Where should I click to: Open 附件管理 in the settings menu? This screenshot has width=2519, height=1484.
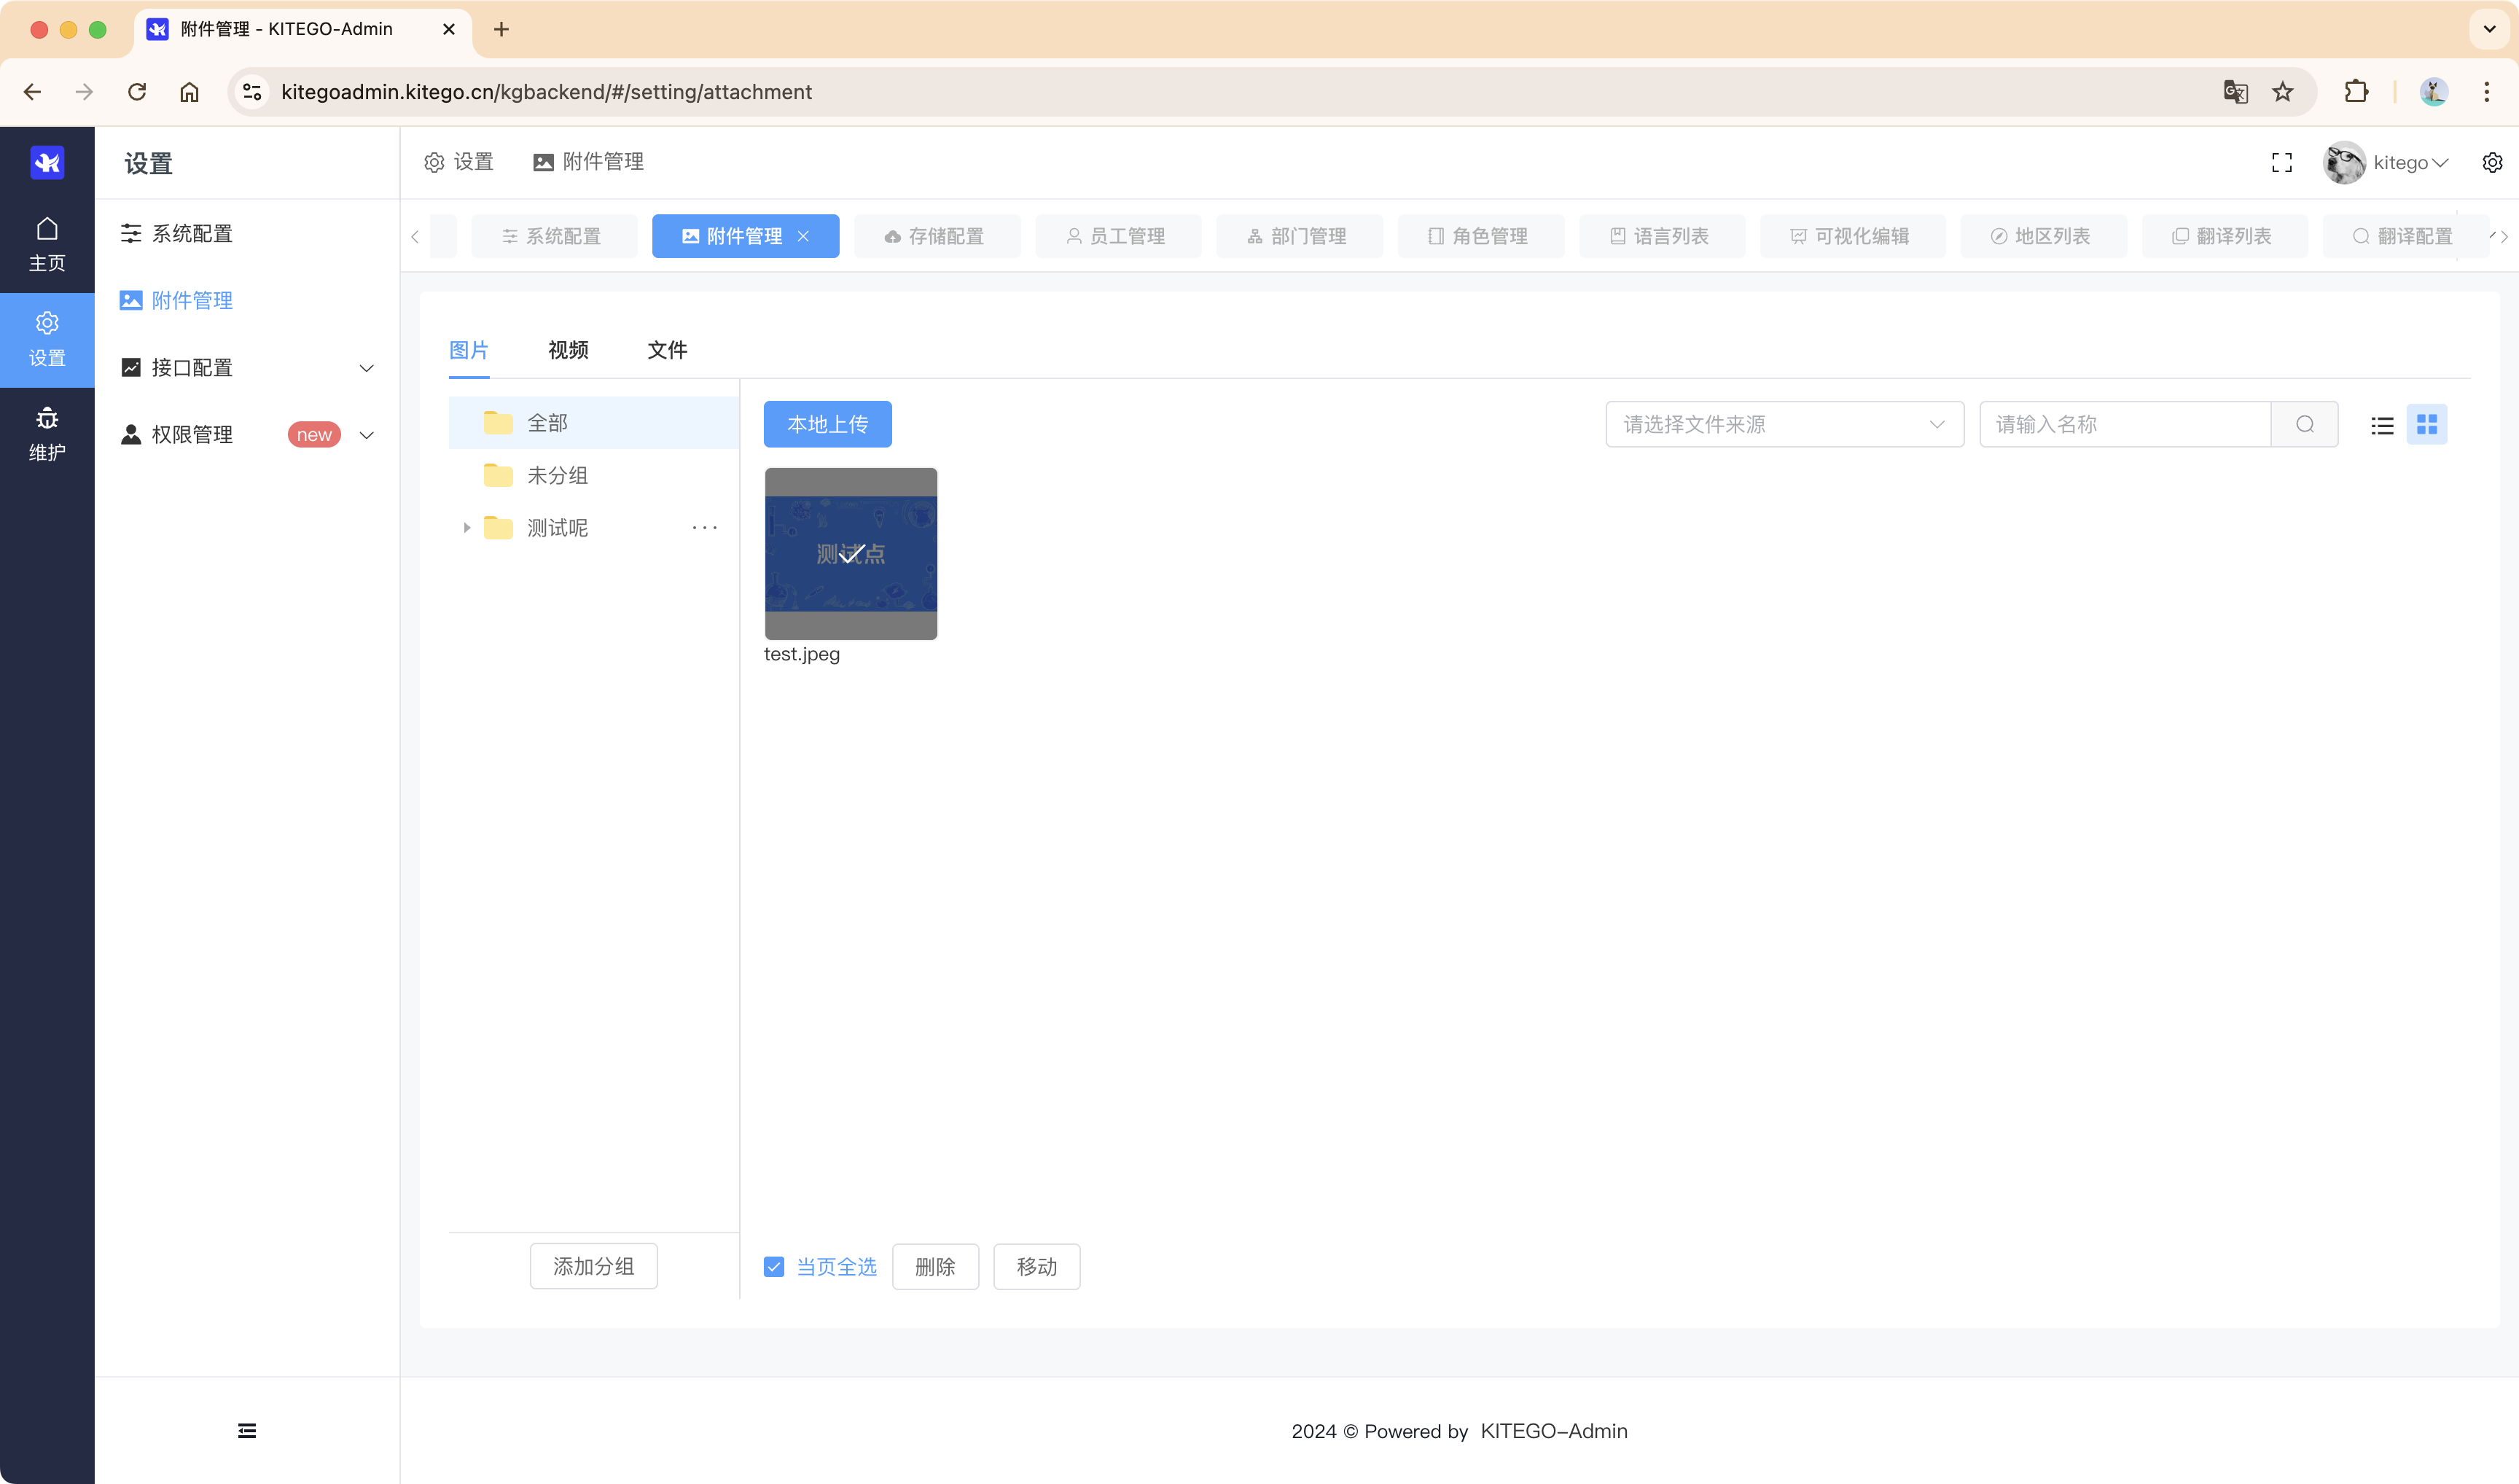247,301
